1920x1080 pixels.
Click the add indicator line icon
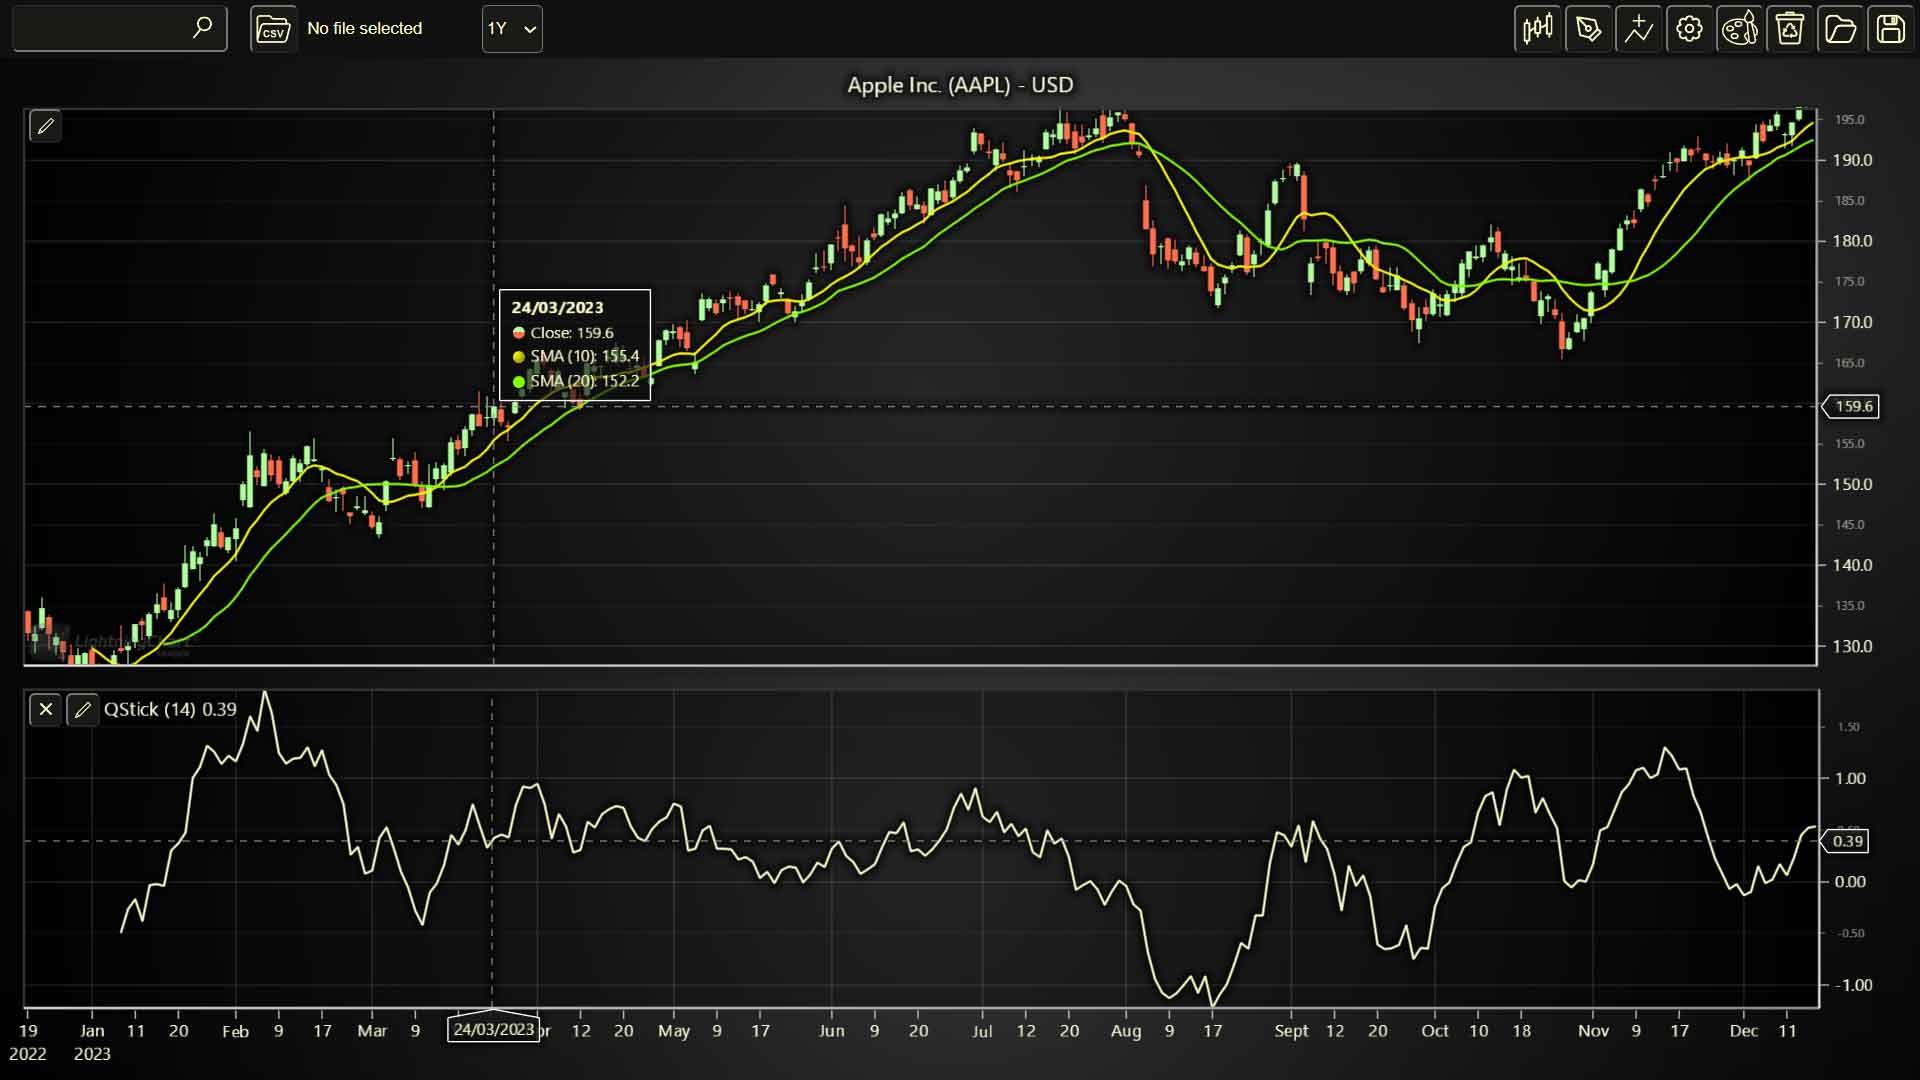point(1639,29)
